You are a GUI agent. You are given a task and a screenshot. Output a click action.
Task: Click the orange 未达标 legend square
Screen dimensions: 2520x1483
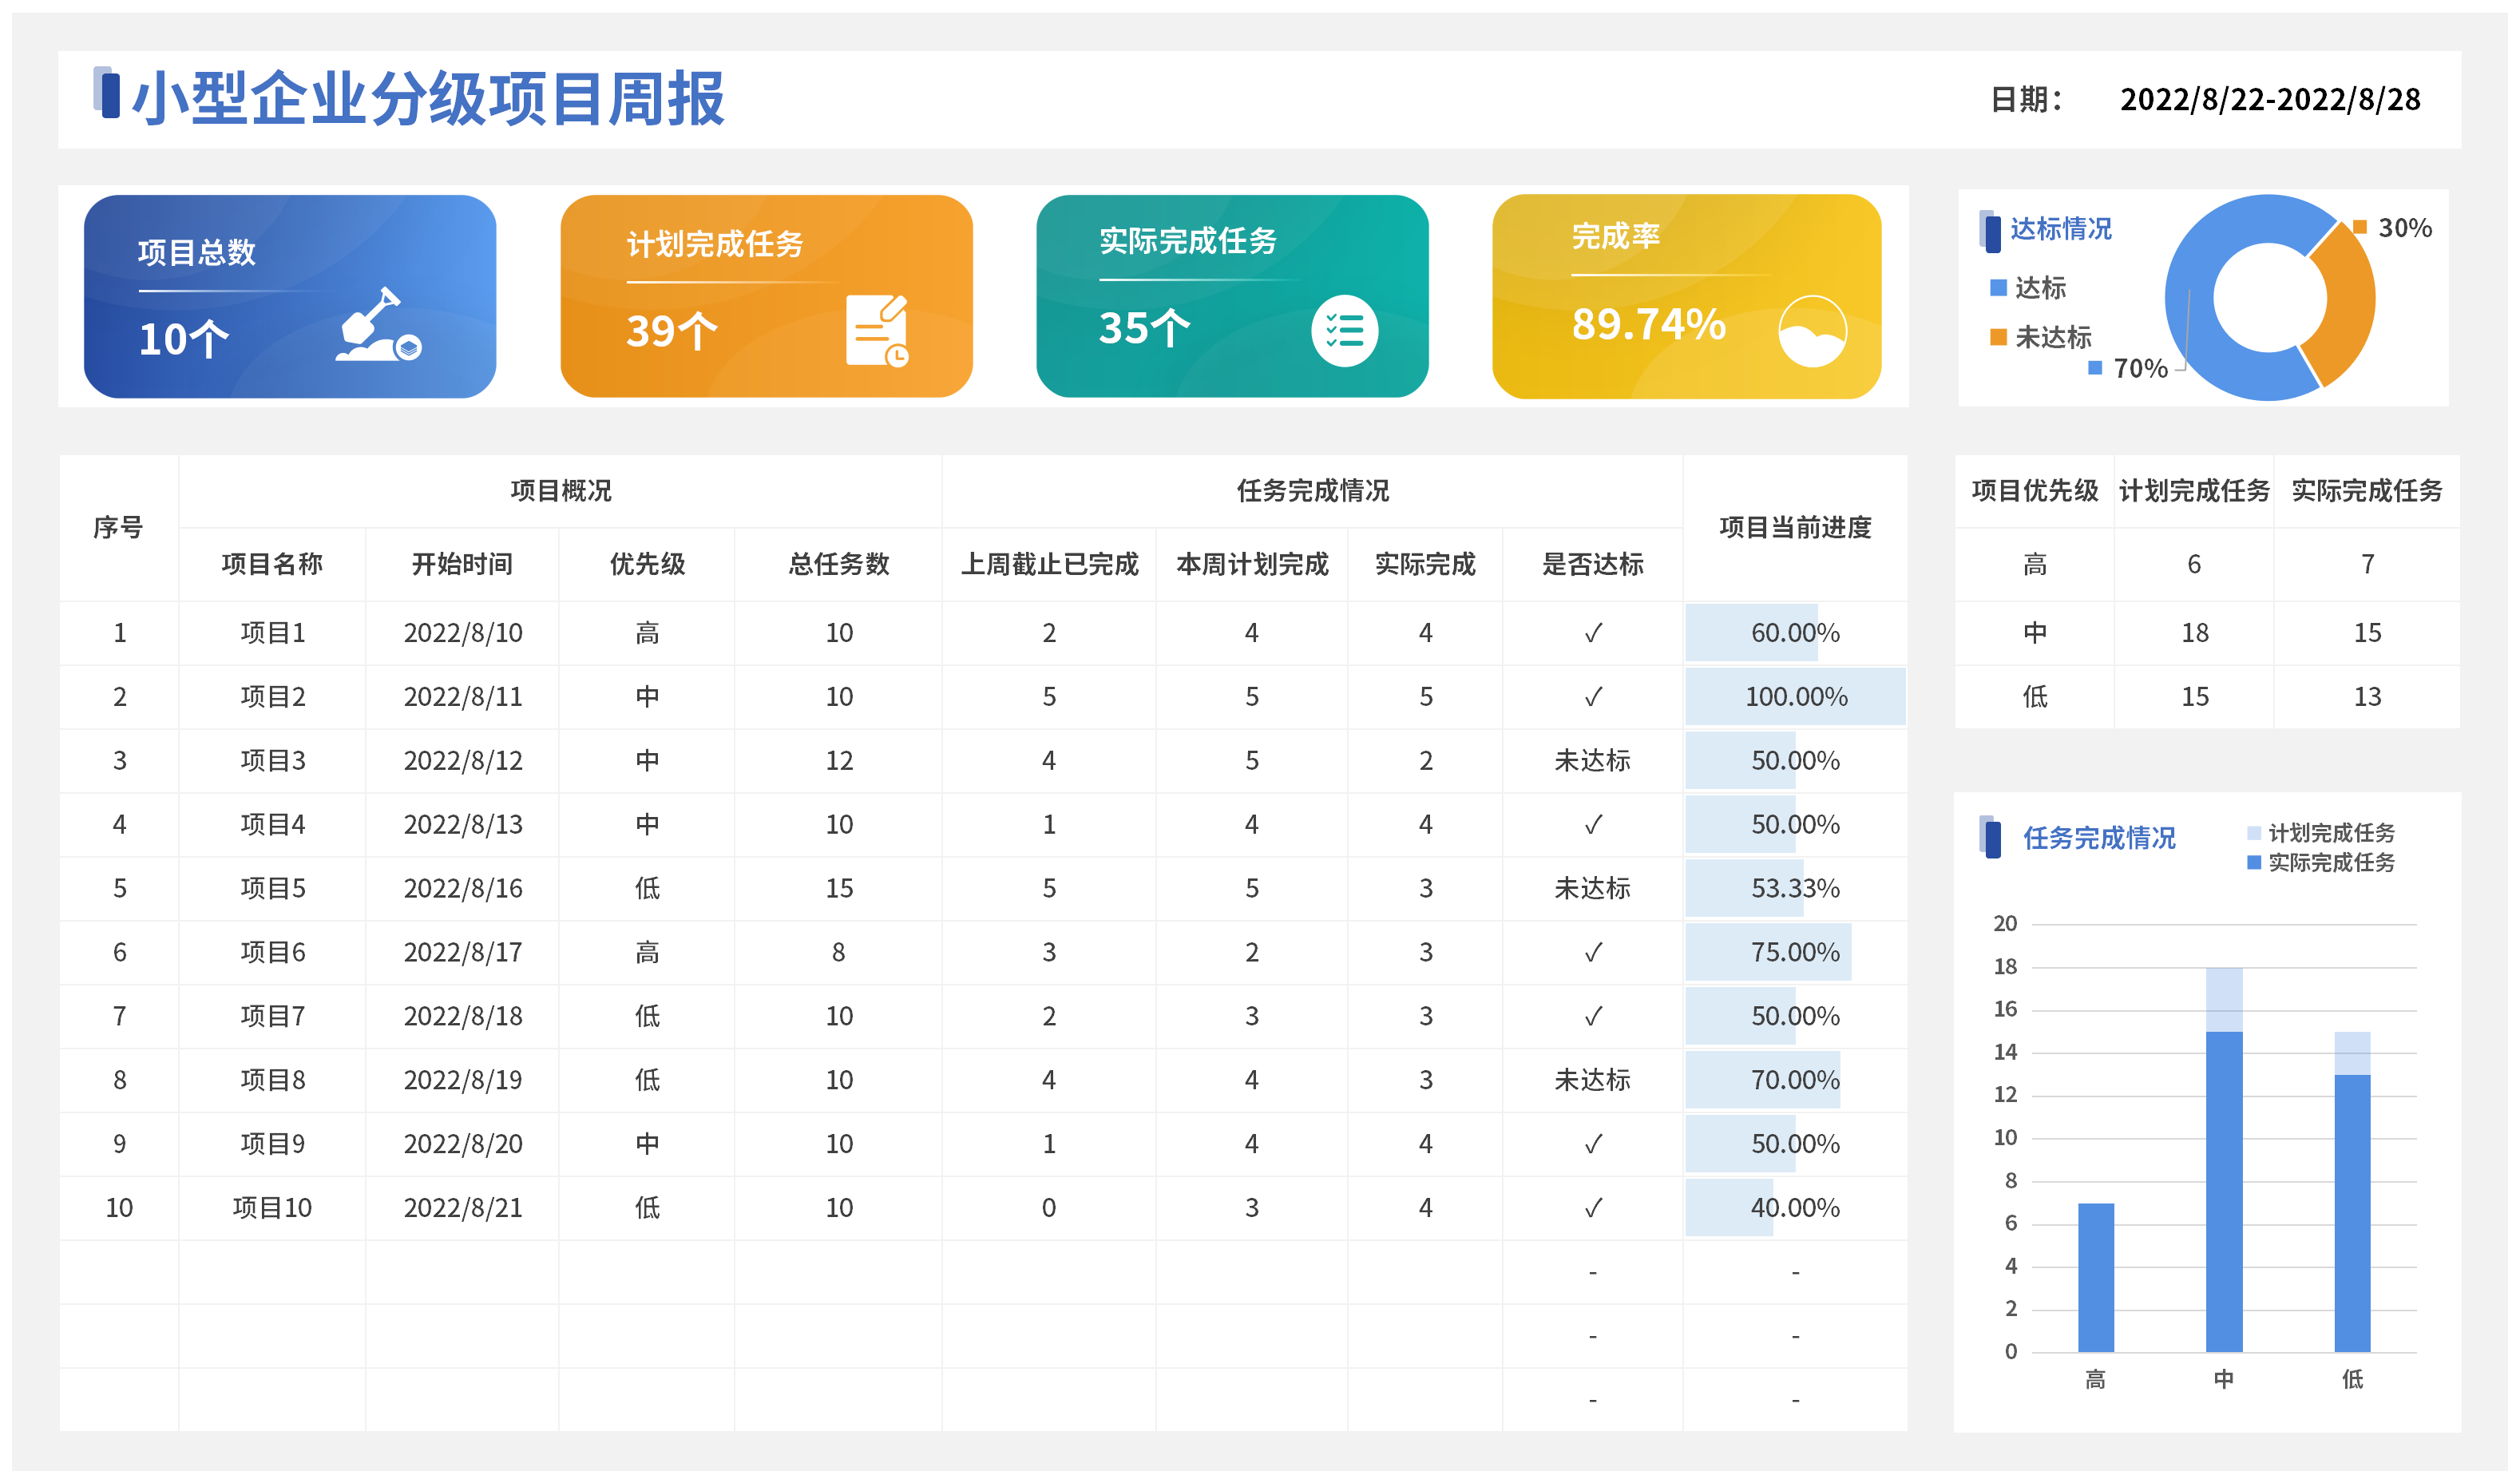pos(1998,337)
